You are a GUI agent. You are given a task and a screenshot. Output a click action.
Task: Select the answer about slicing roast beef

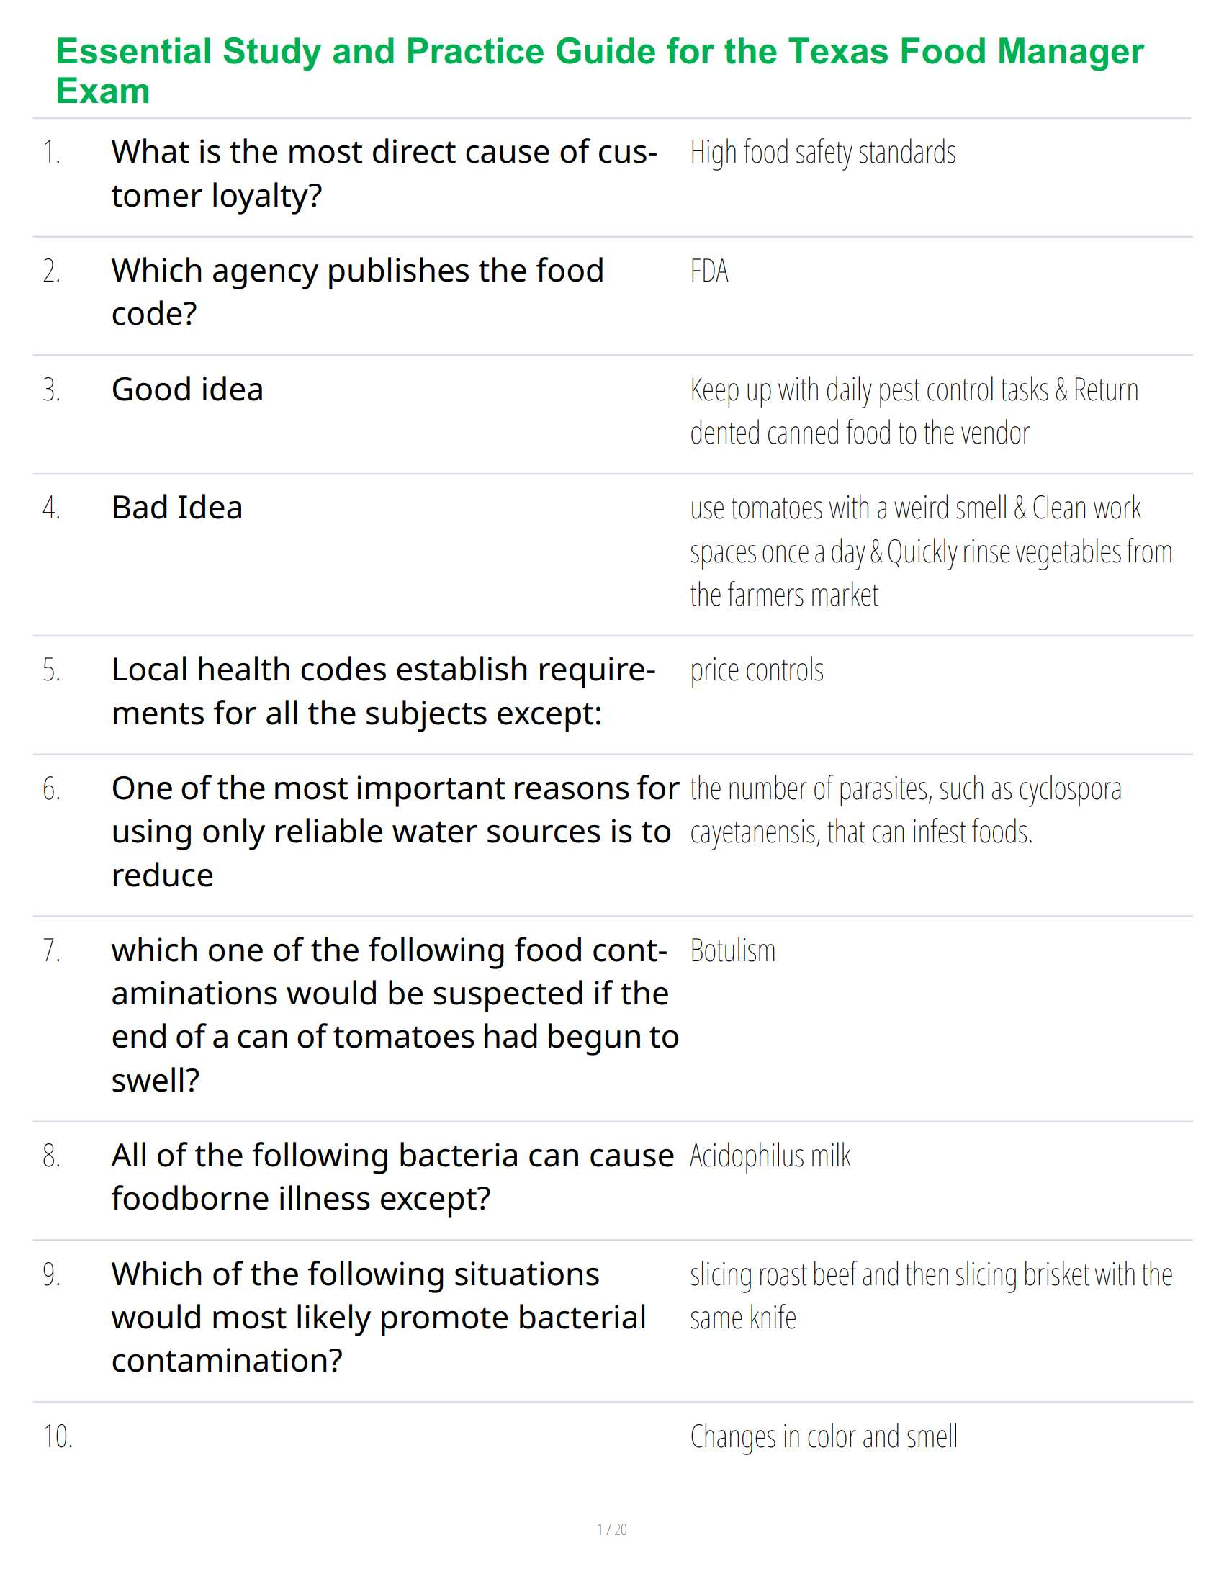pos(930,1296)
